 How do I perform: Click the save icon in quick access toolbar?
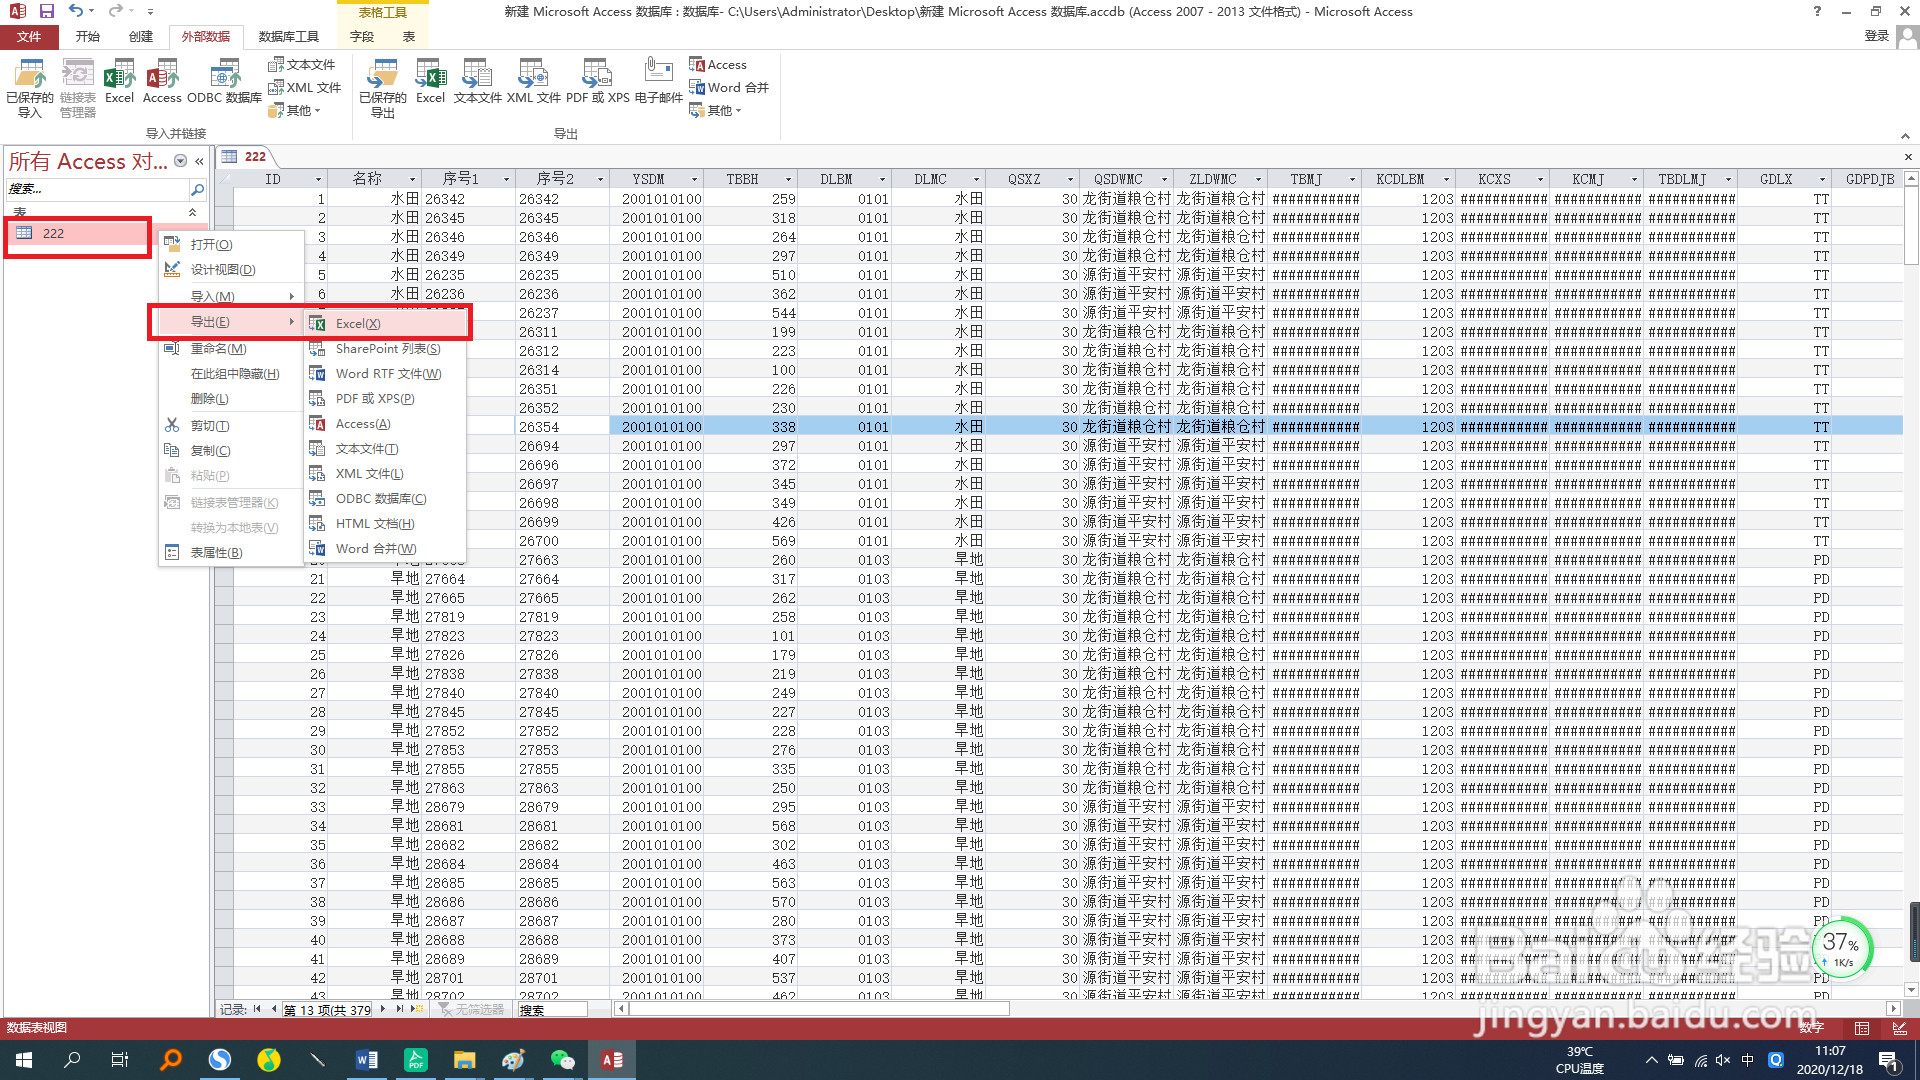[46, 11]
